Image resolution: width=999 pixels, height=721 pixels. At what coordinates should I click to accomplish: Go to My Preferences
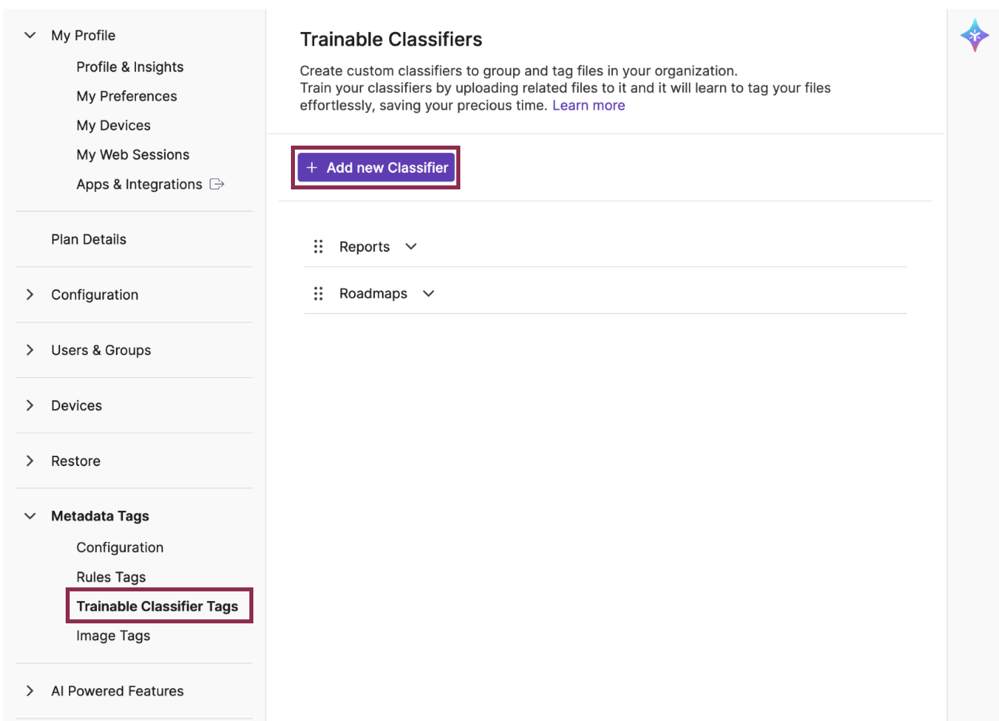(x=127, y=96)
